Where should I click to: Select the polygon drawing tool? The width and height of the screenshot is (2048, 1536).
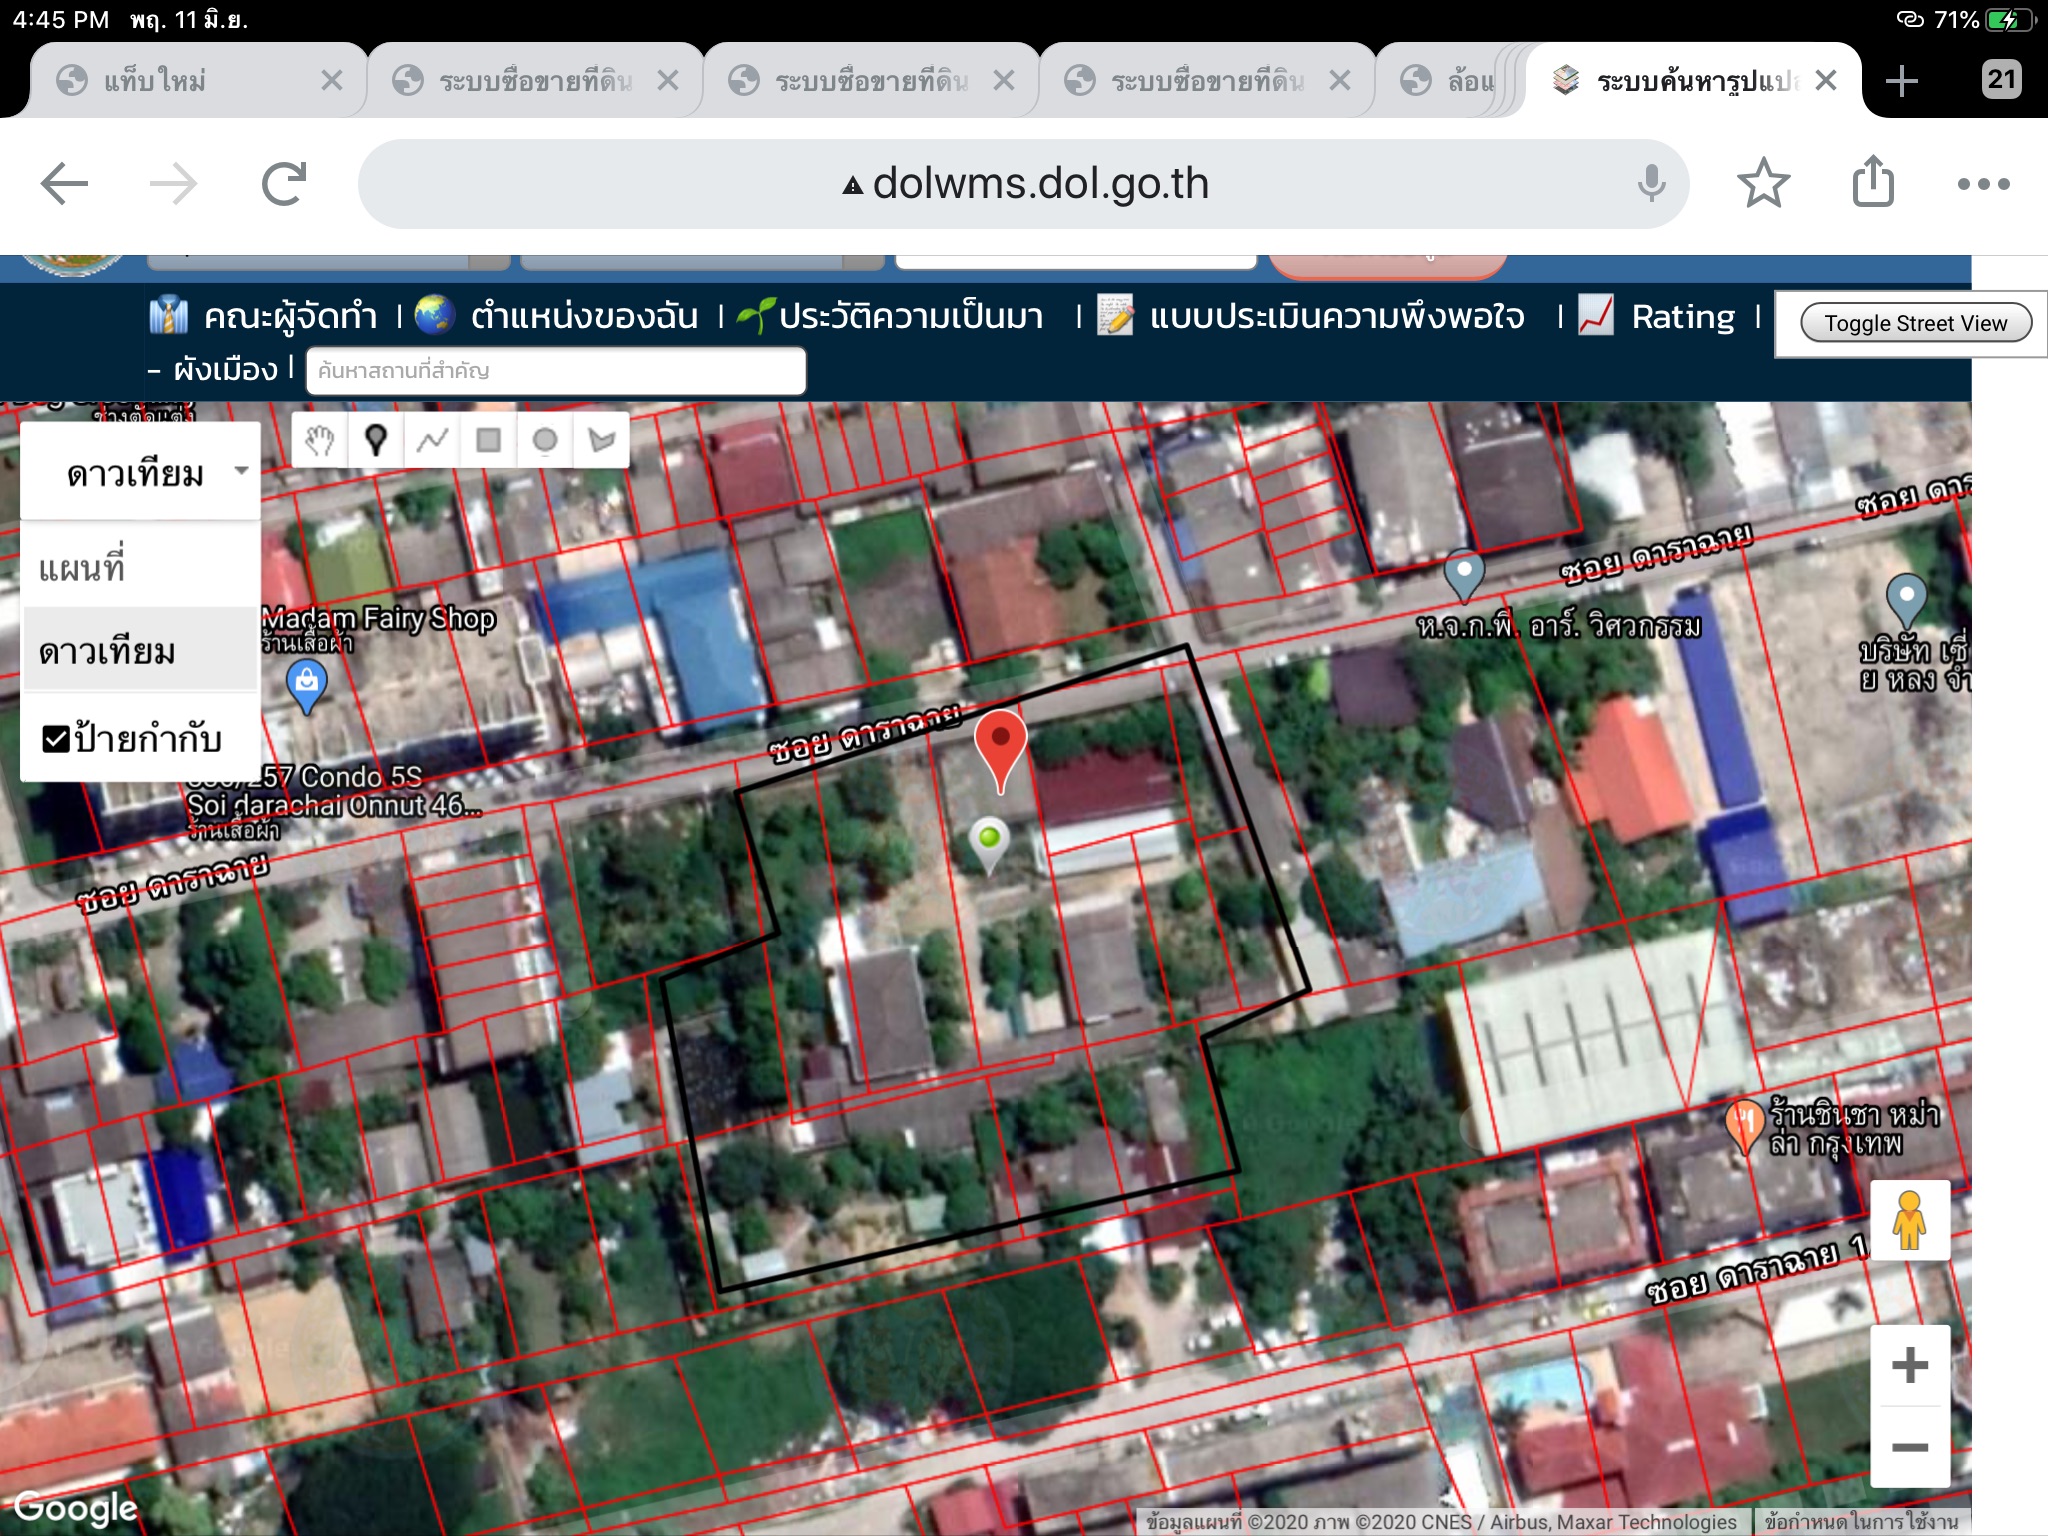(601, 440)
